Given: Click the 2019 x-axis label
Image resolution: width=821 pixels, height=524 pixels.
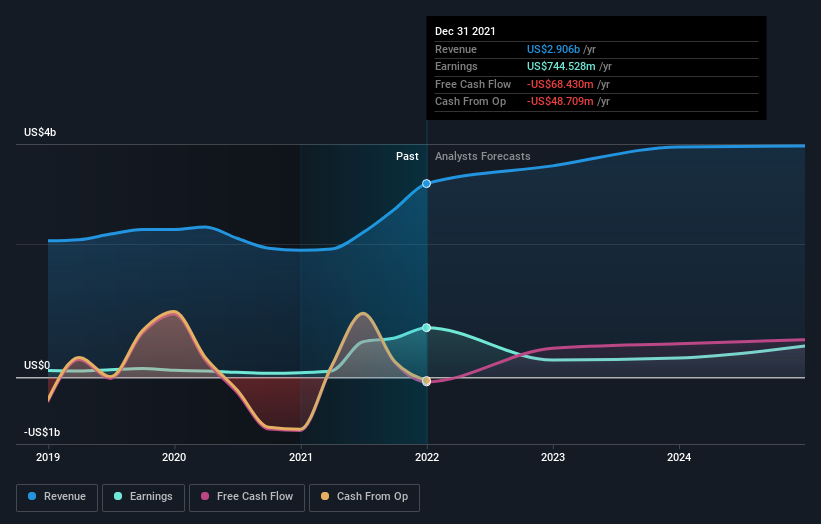Looking at the screenshot, I should (x=48, y=458).
